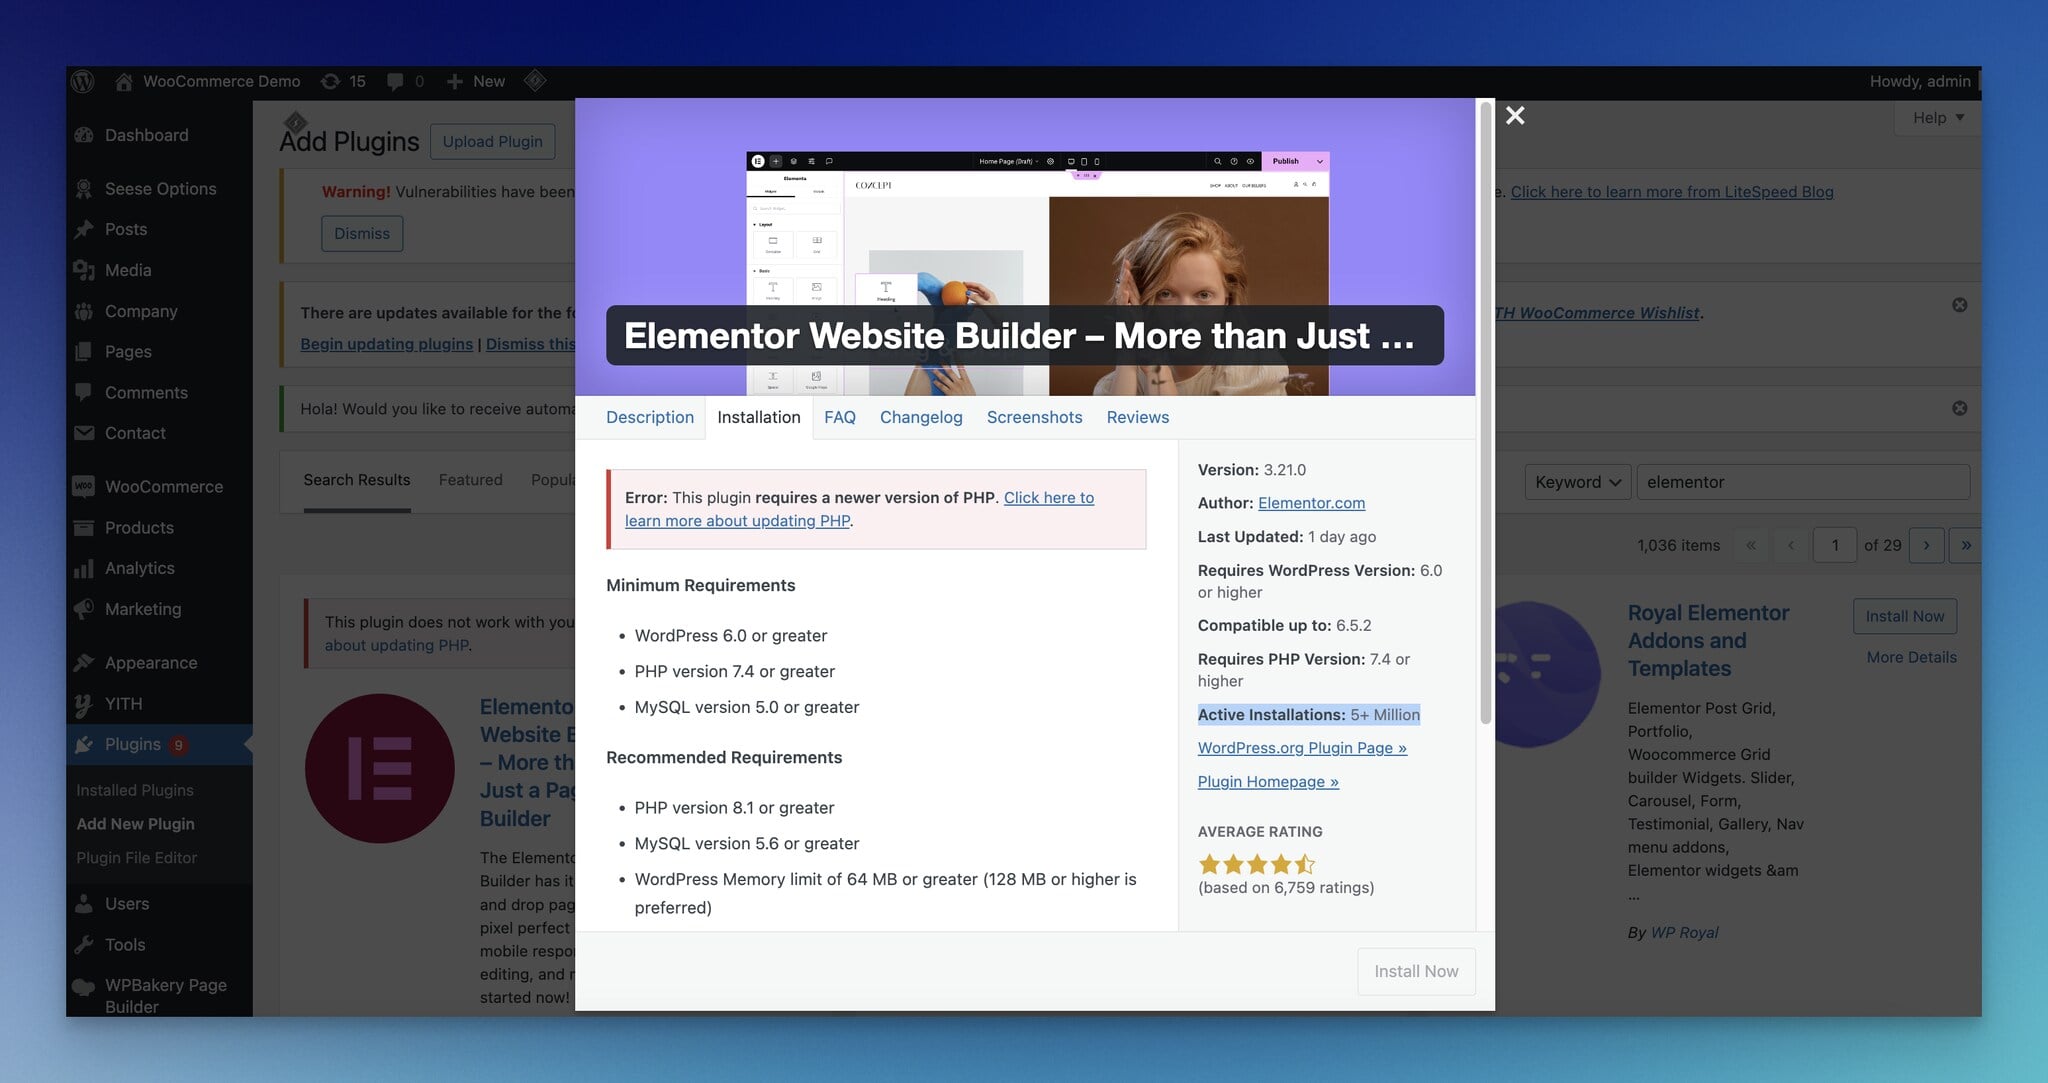Open Dashboard from the sidebar
Viewport: 2048px width, 1083px height.
click(146, 135)
